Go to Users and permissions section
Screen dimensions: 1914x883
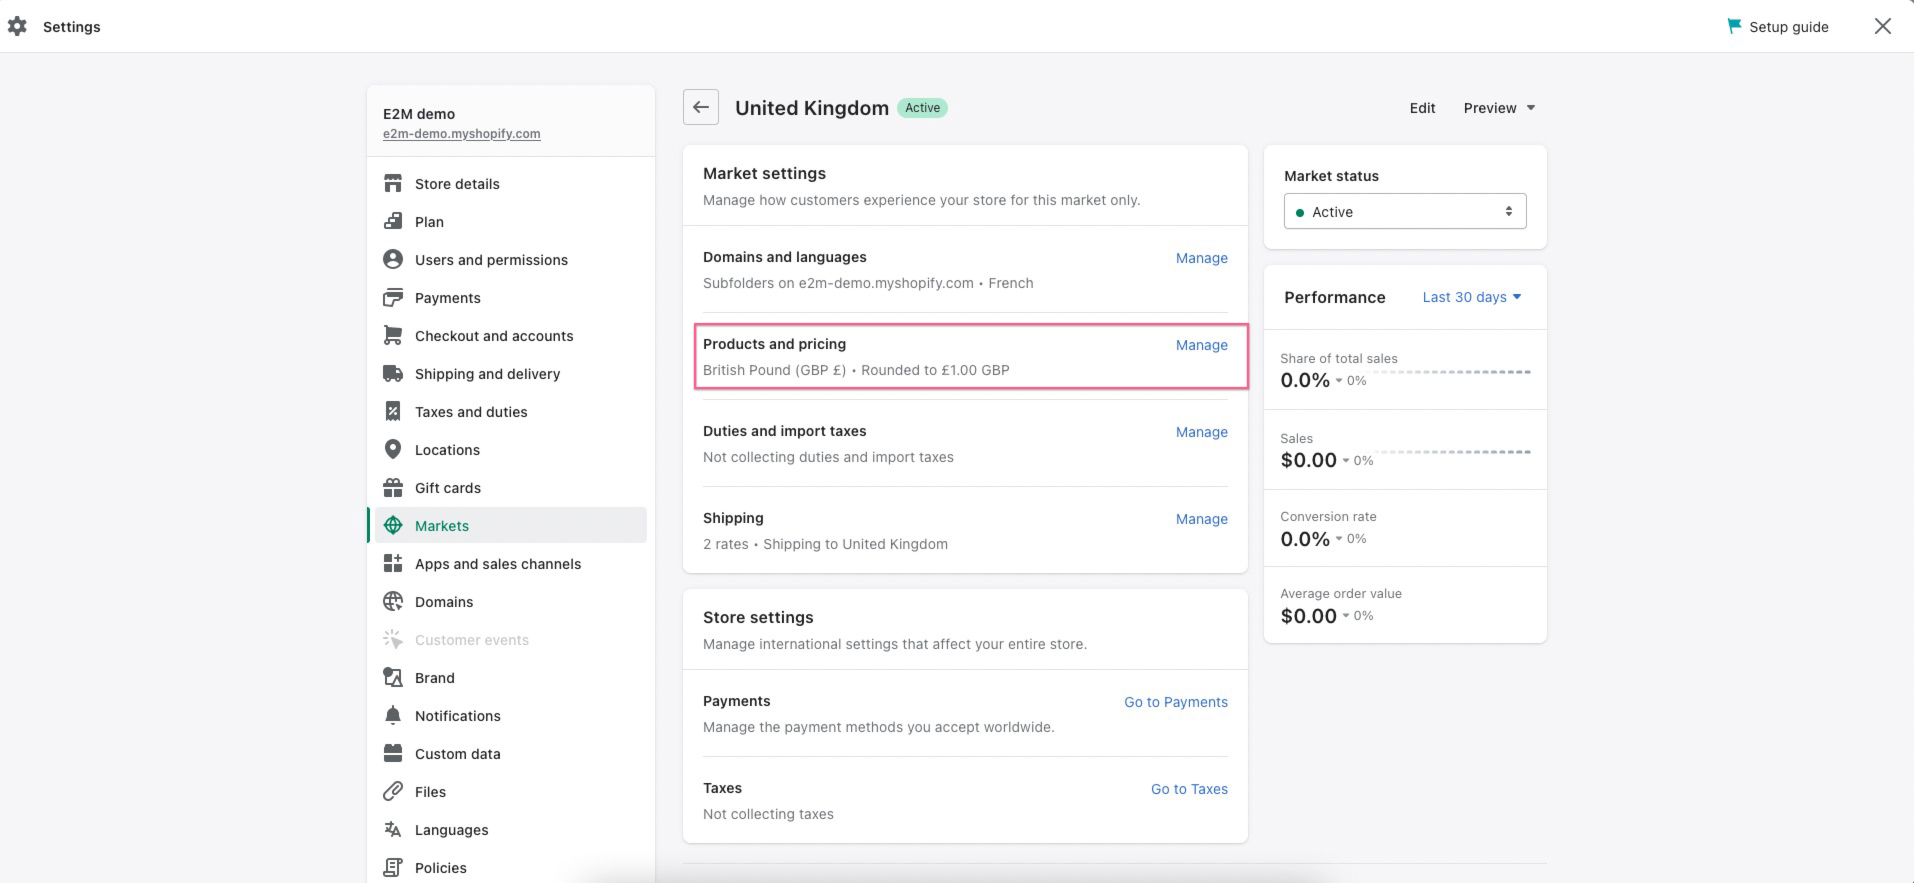click(x=490, y=260)
